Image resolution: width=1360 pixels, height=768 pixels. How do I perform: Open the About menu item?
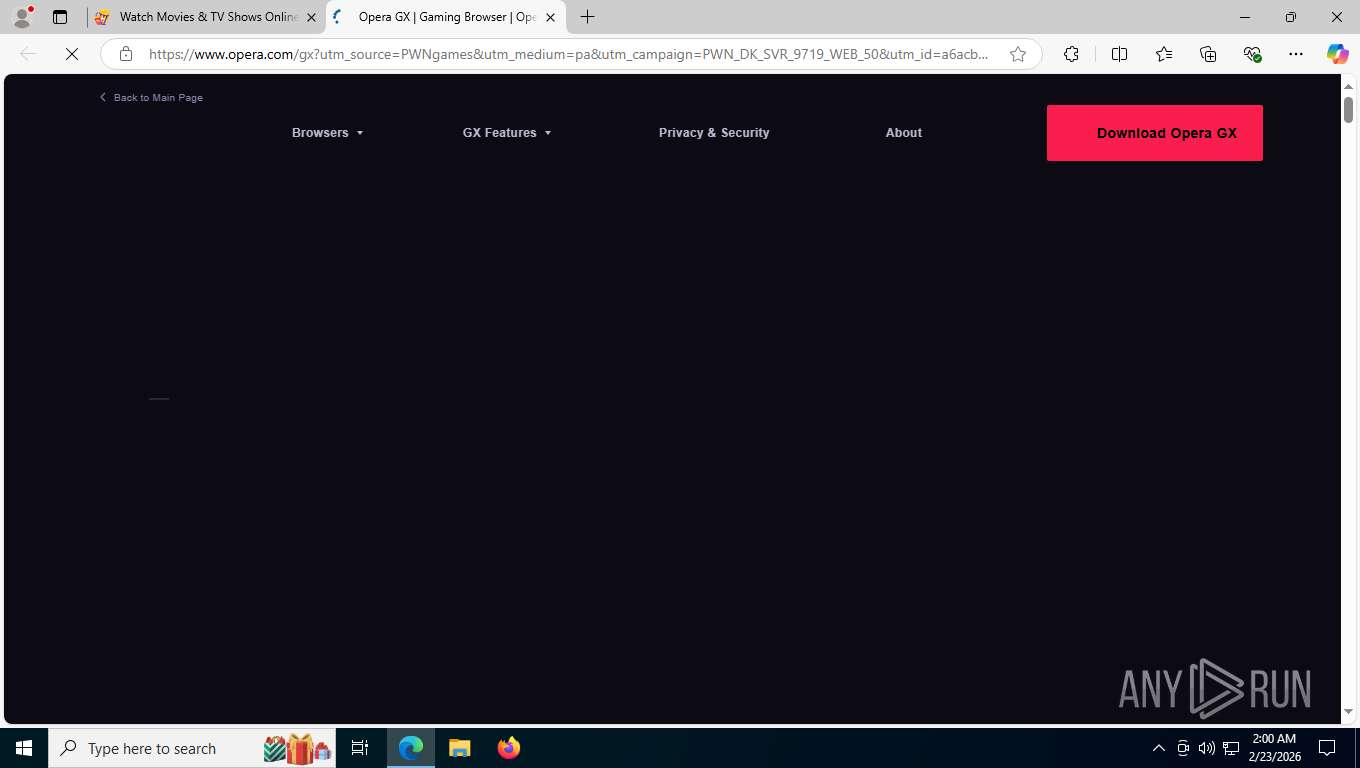904,133
